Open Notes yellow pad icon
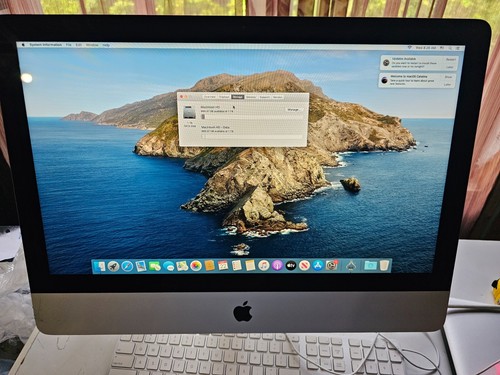The width and height of the screenshot is (500, 375). click(x=250, y=266)
